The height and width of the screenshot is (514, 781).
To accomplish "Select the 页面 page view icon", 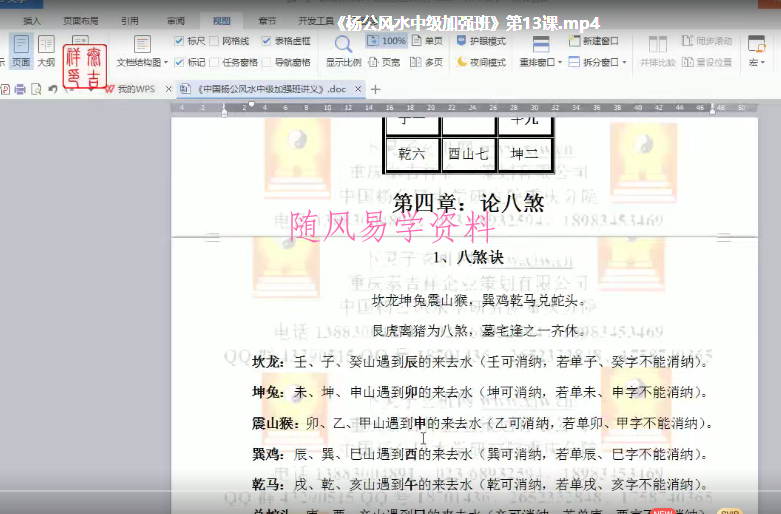I will point(21,51).
